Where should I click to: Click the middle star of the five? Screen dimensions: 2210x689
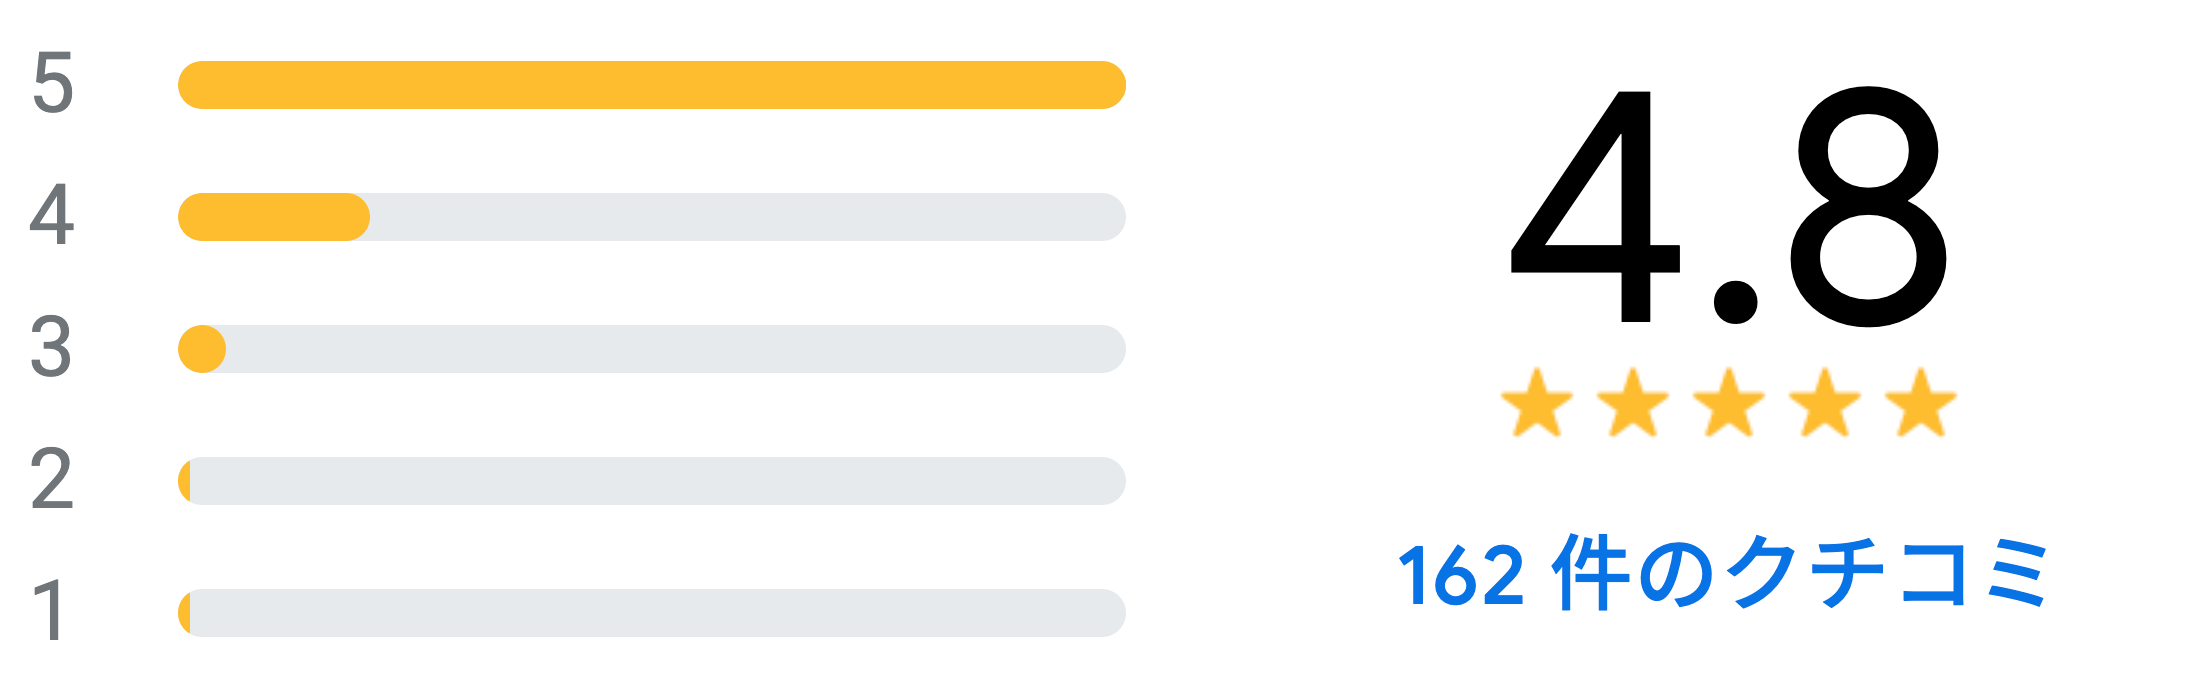[1729, 403]
